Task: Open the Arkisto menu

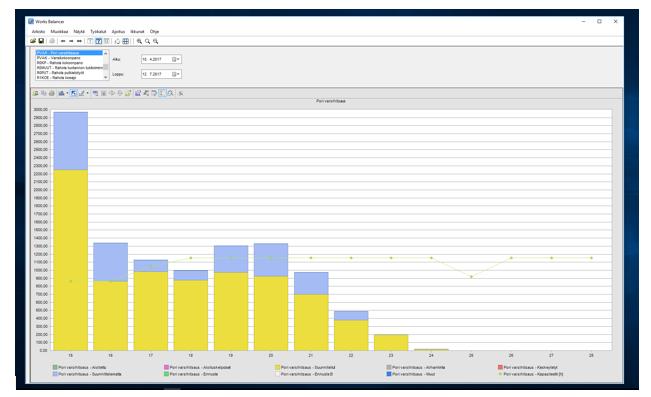Action: pos(38,32)
